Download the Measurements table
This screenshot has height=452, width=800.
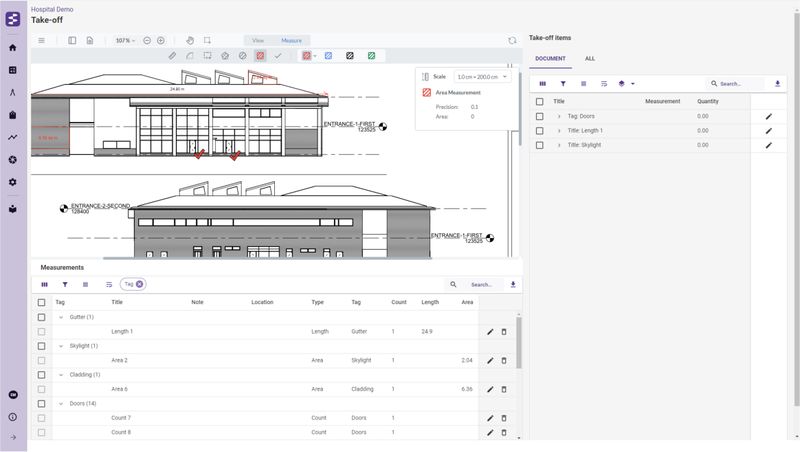click(513, 285)
